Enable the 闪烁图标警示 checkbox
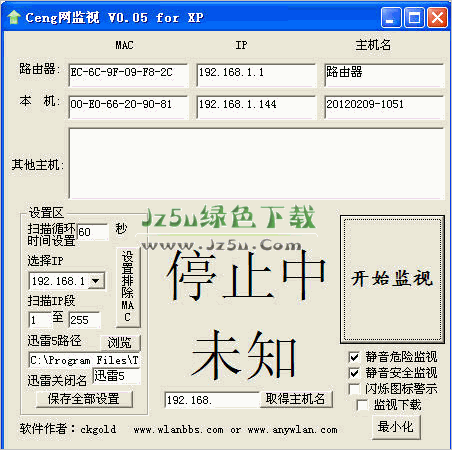Screen dimensions: 452x450 (354, 389)
